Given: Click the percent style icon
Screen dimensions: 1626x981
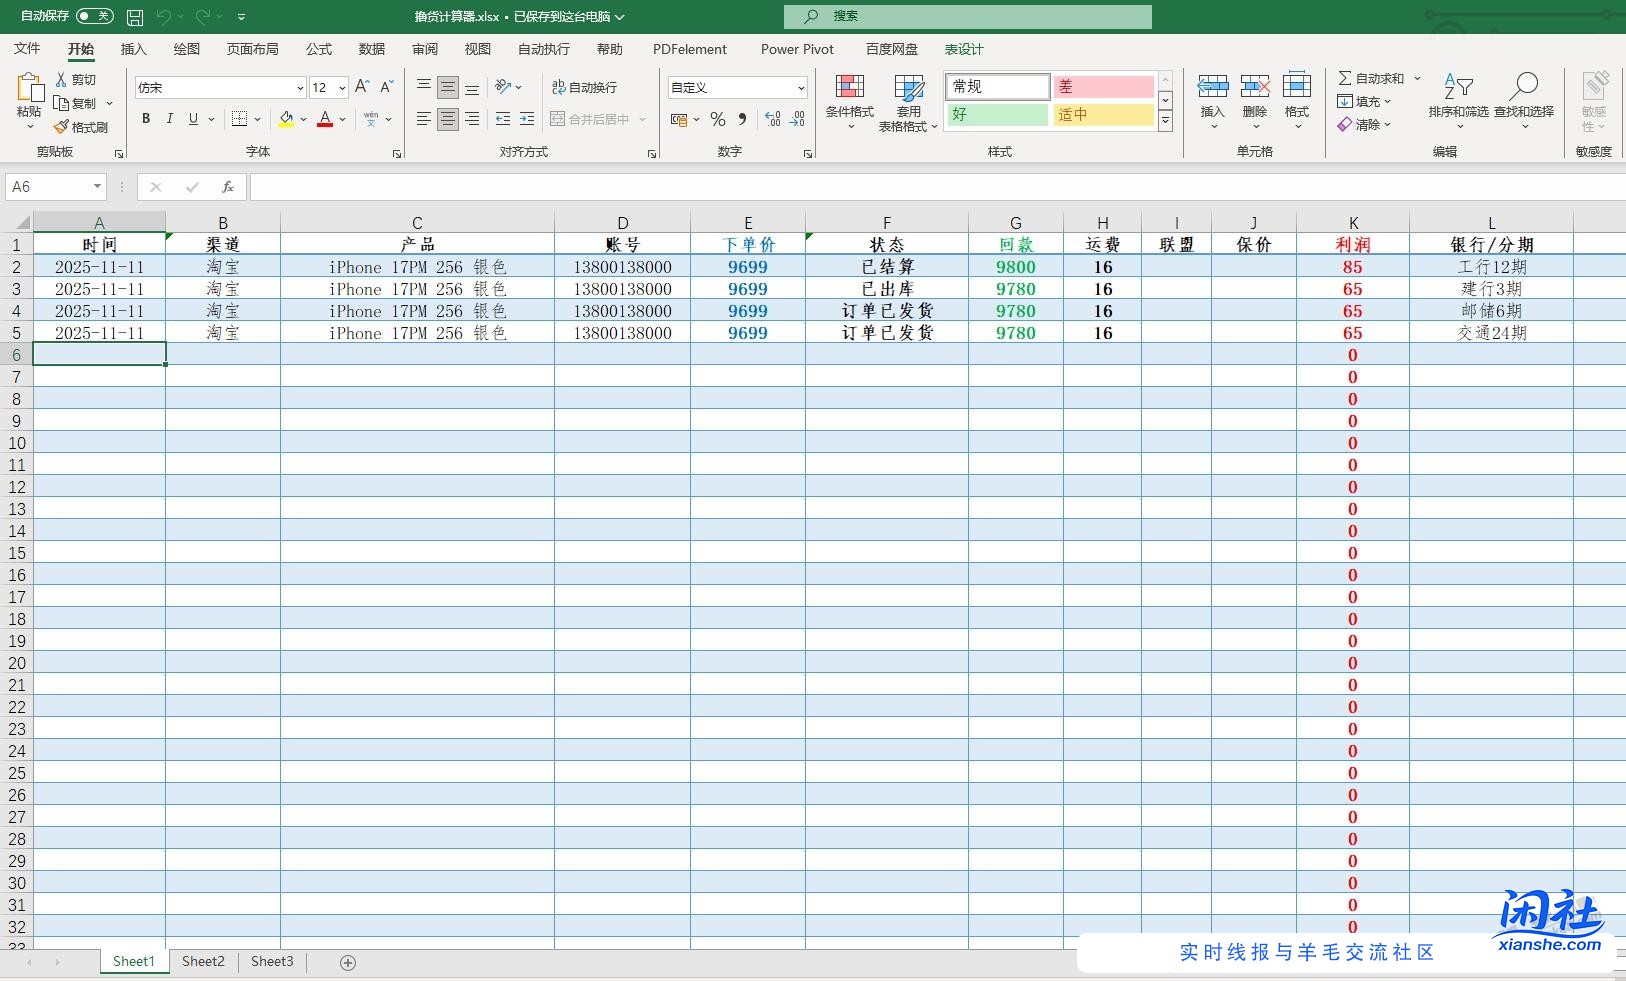Looking at the screenshot, I should coord(717,119).
